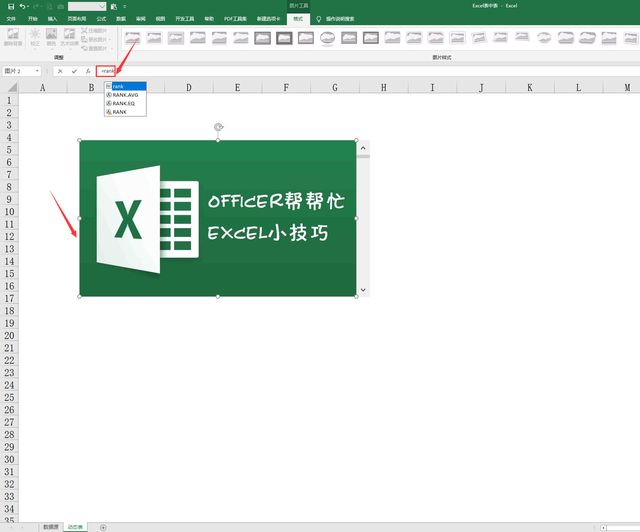Image resolution: width=640 pixels, height=532 pixels.
Task: Apply the second picture style thumbnail
Action: point(154,38)
